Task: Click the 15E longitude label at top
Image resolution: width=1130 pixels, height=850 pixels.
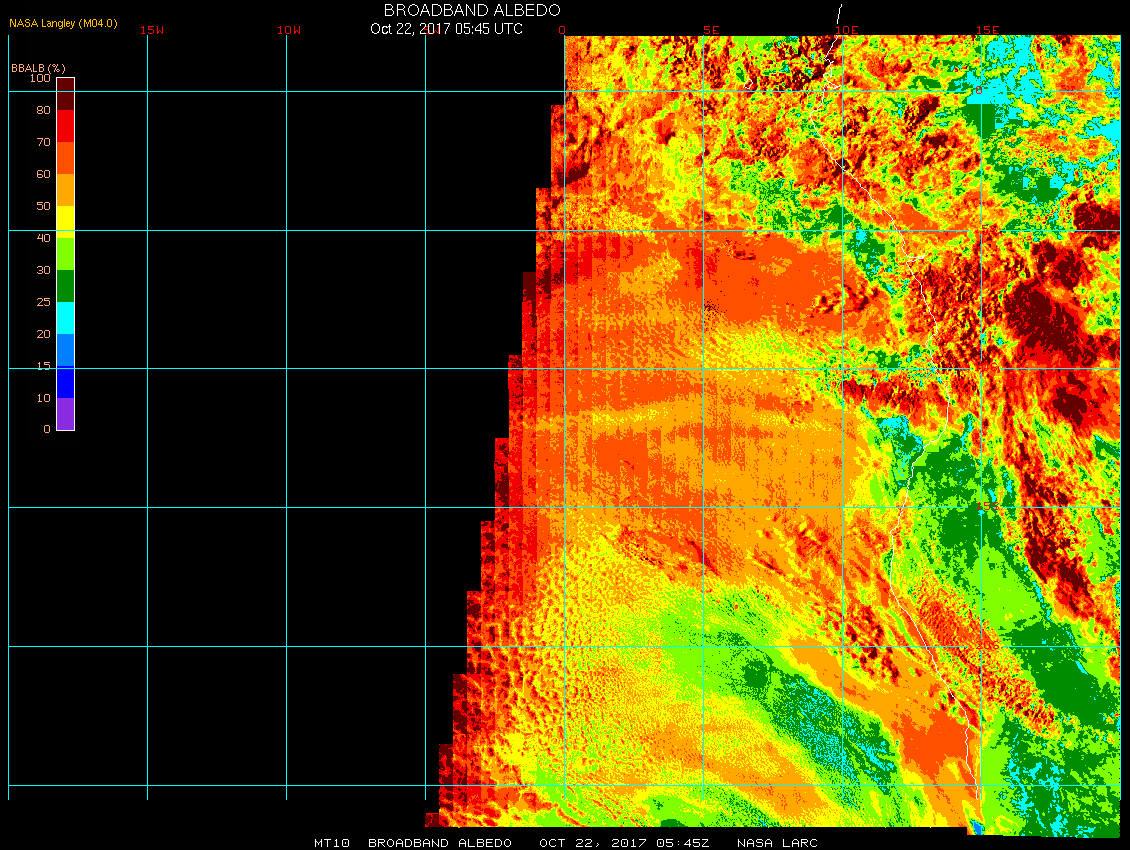Action: (x=987, y=30)
